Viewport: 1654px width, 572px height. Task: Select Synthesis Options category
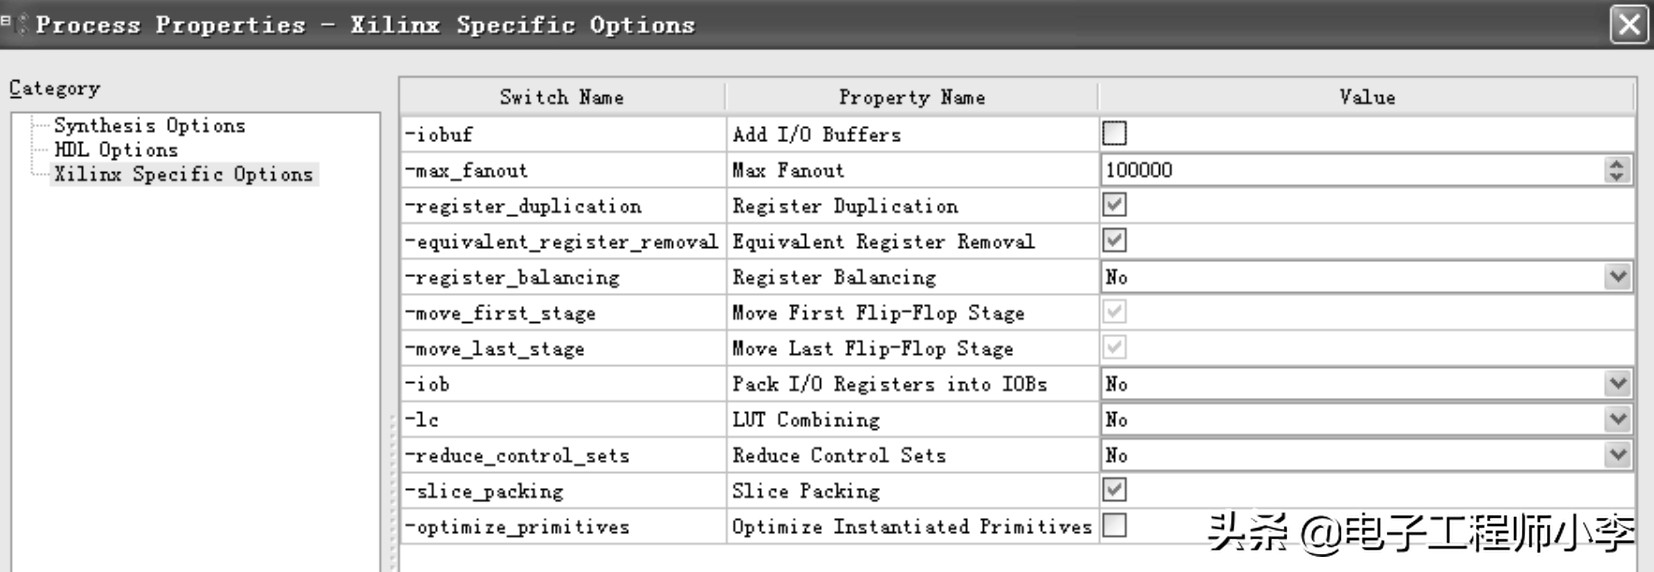coord(149,126)
